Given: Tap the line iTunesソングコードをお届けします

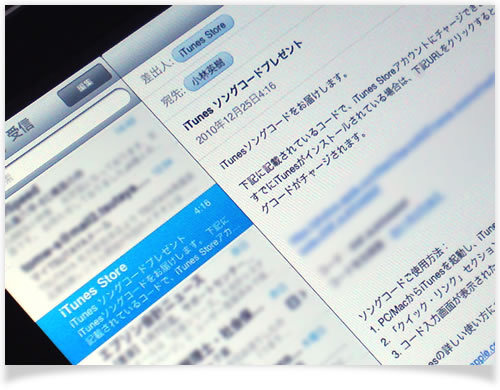Looking at the screenshot, I should coord(283,121).
